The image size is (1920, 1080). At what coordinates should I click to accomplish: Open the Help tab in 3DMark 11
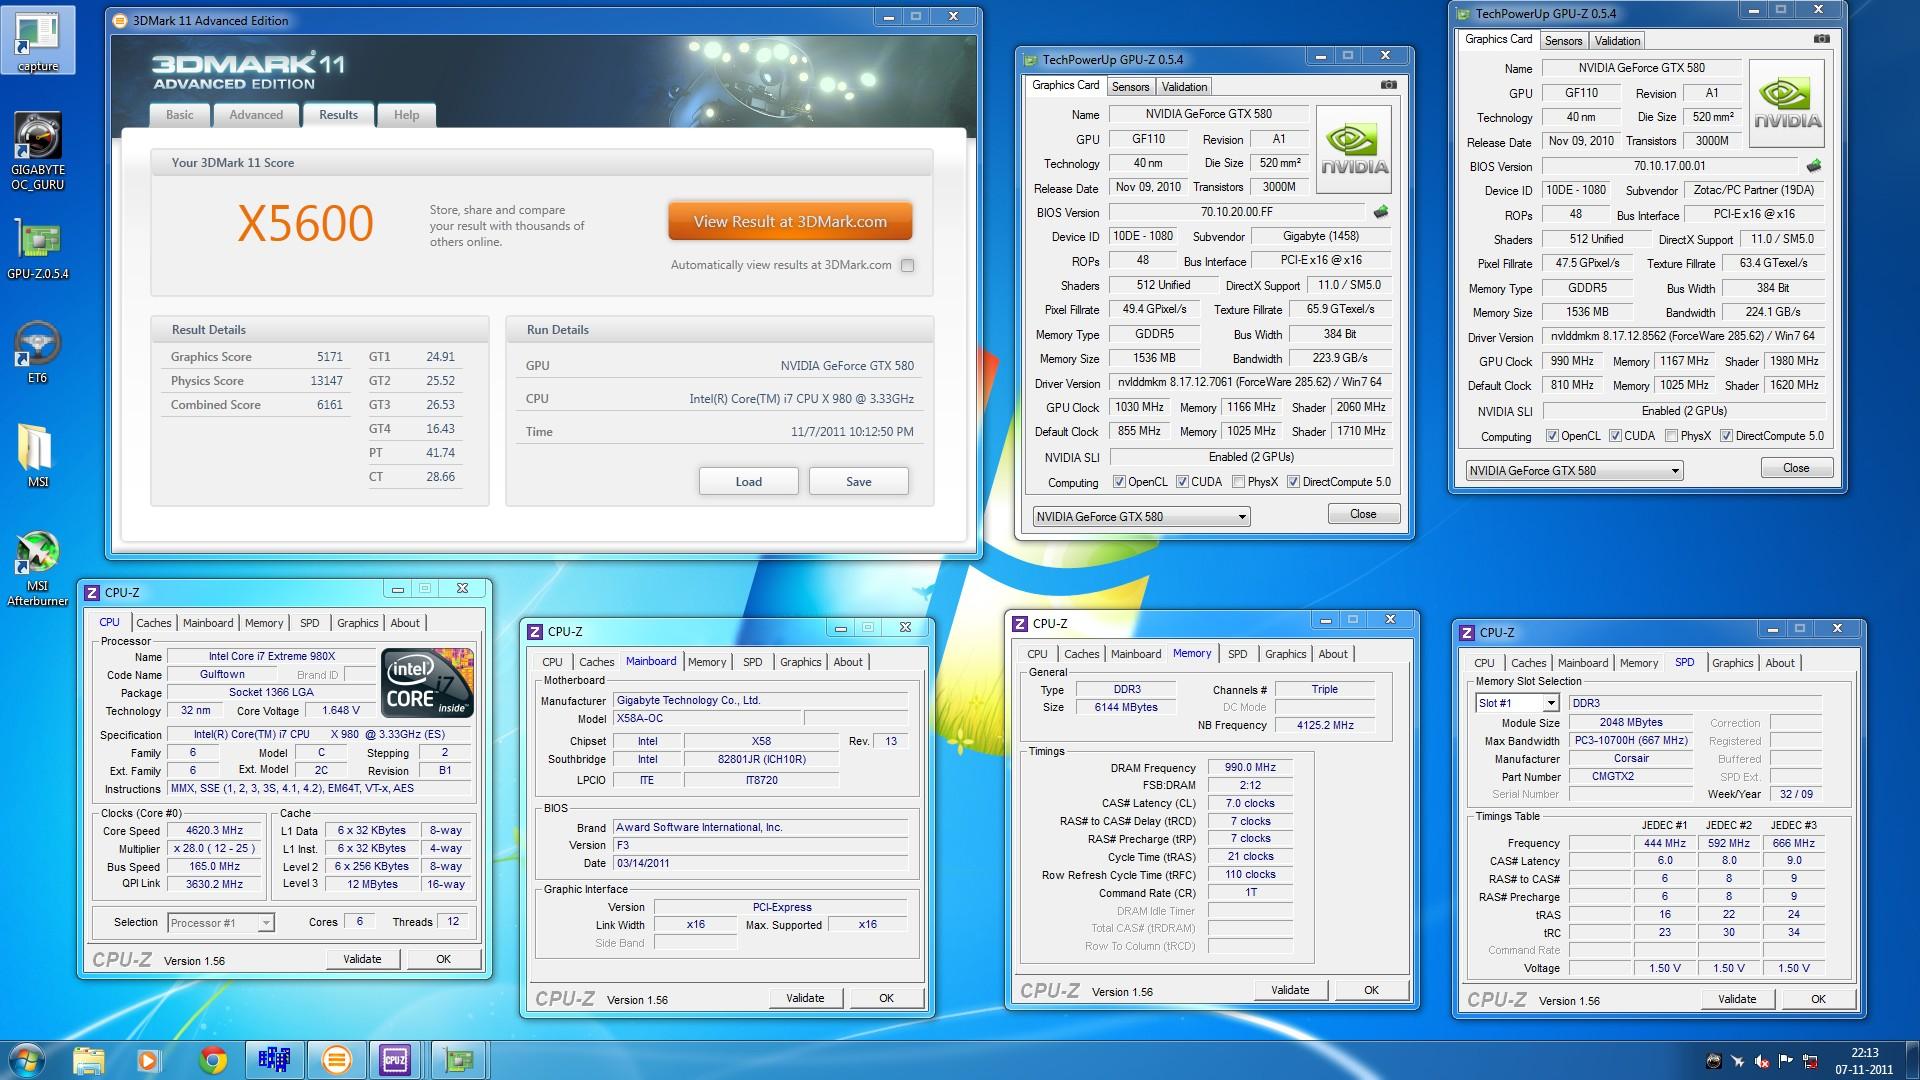point(406,115)
